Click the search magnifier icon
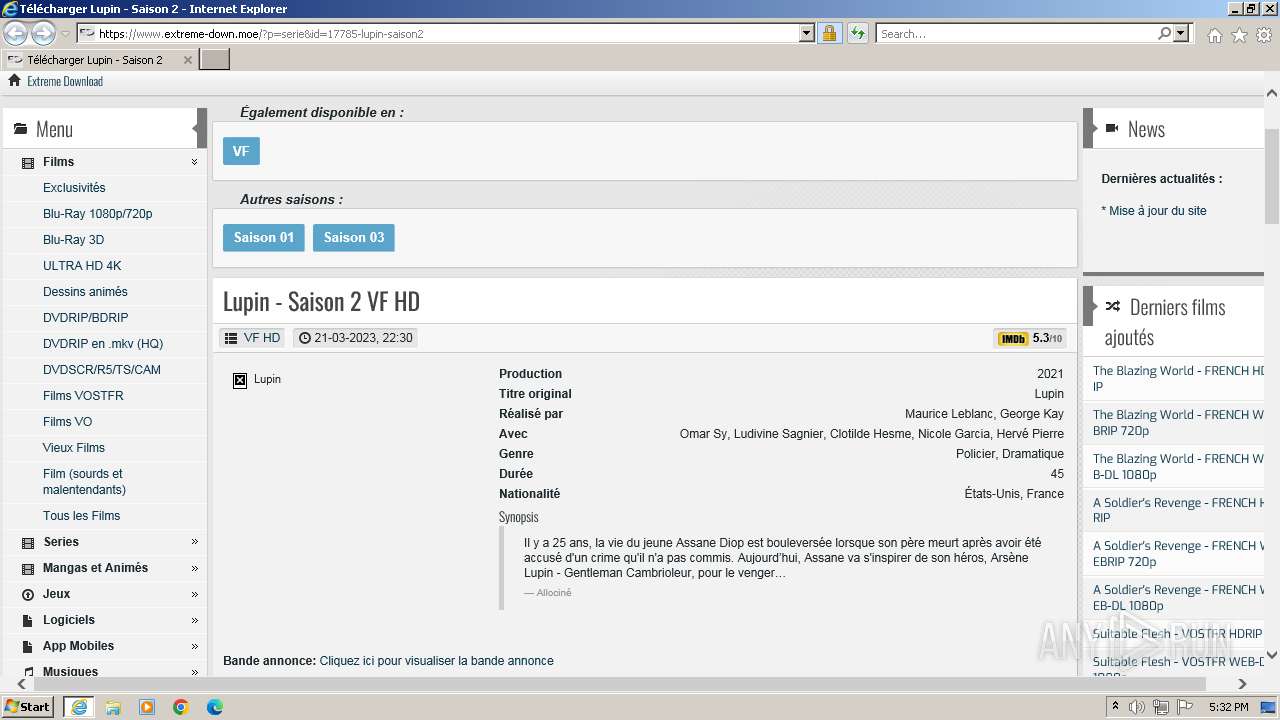Viewport: 1280px width, 720px height. coord(1164,34)
